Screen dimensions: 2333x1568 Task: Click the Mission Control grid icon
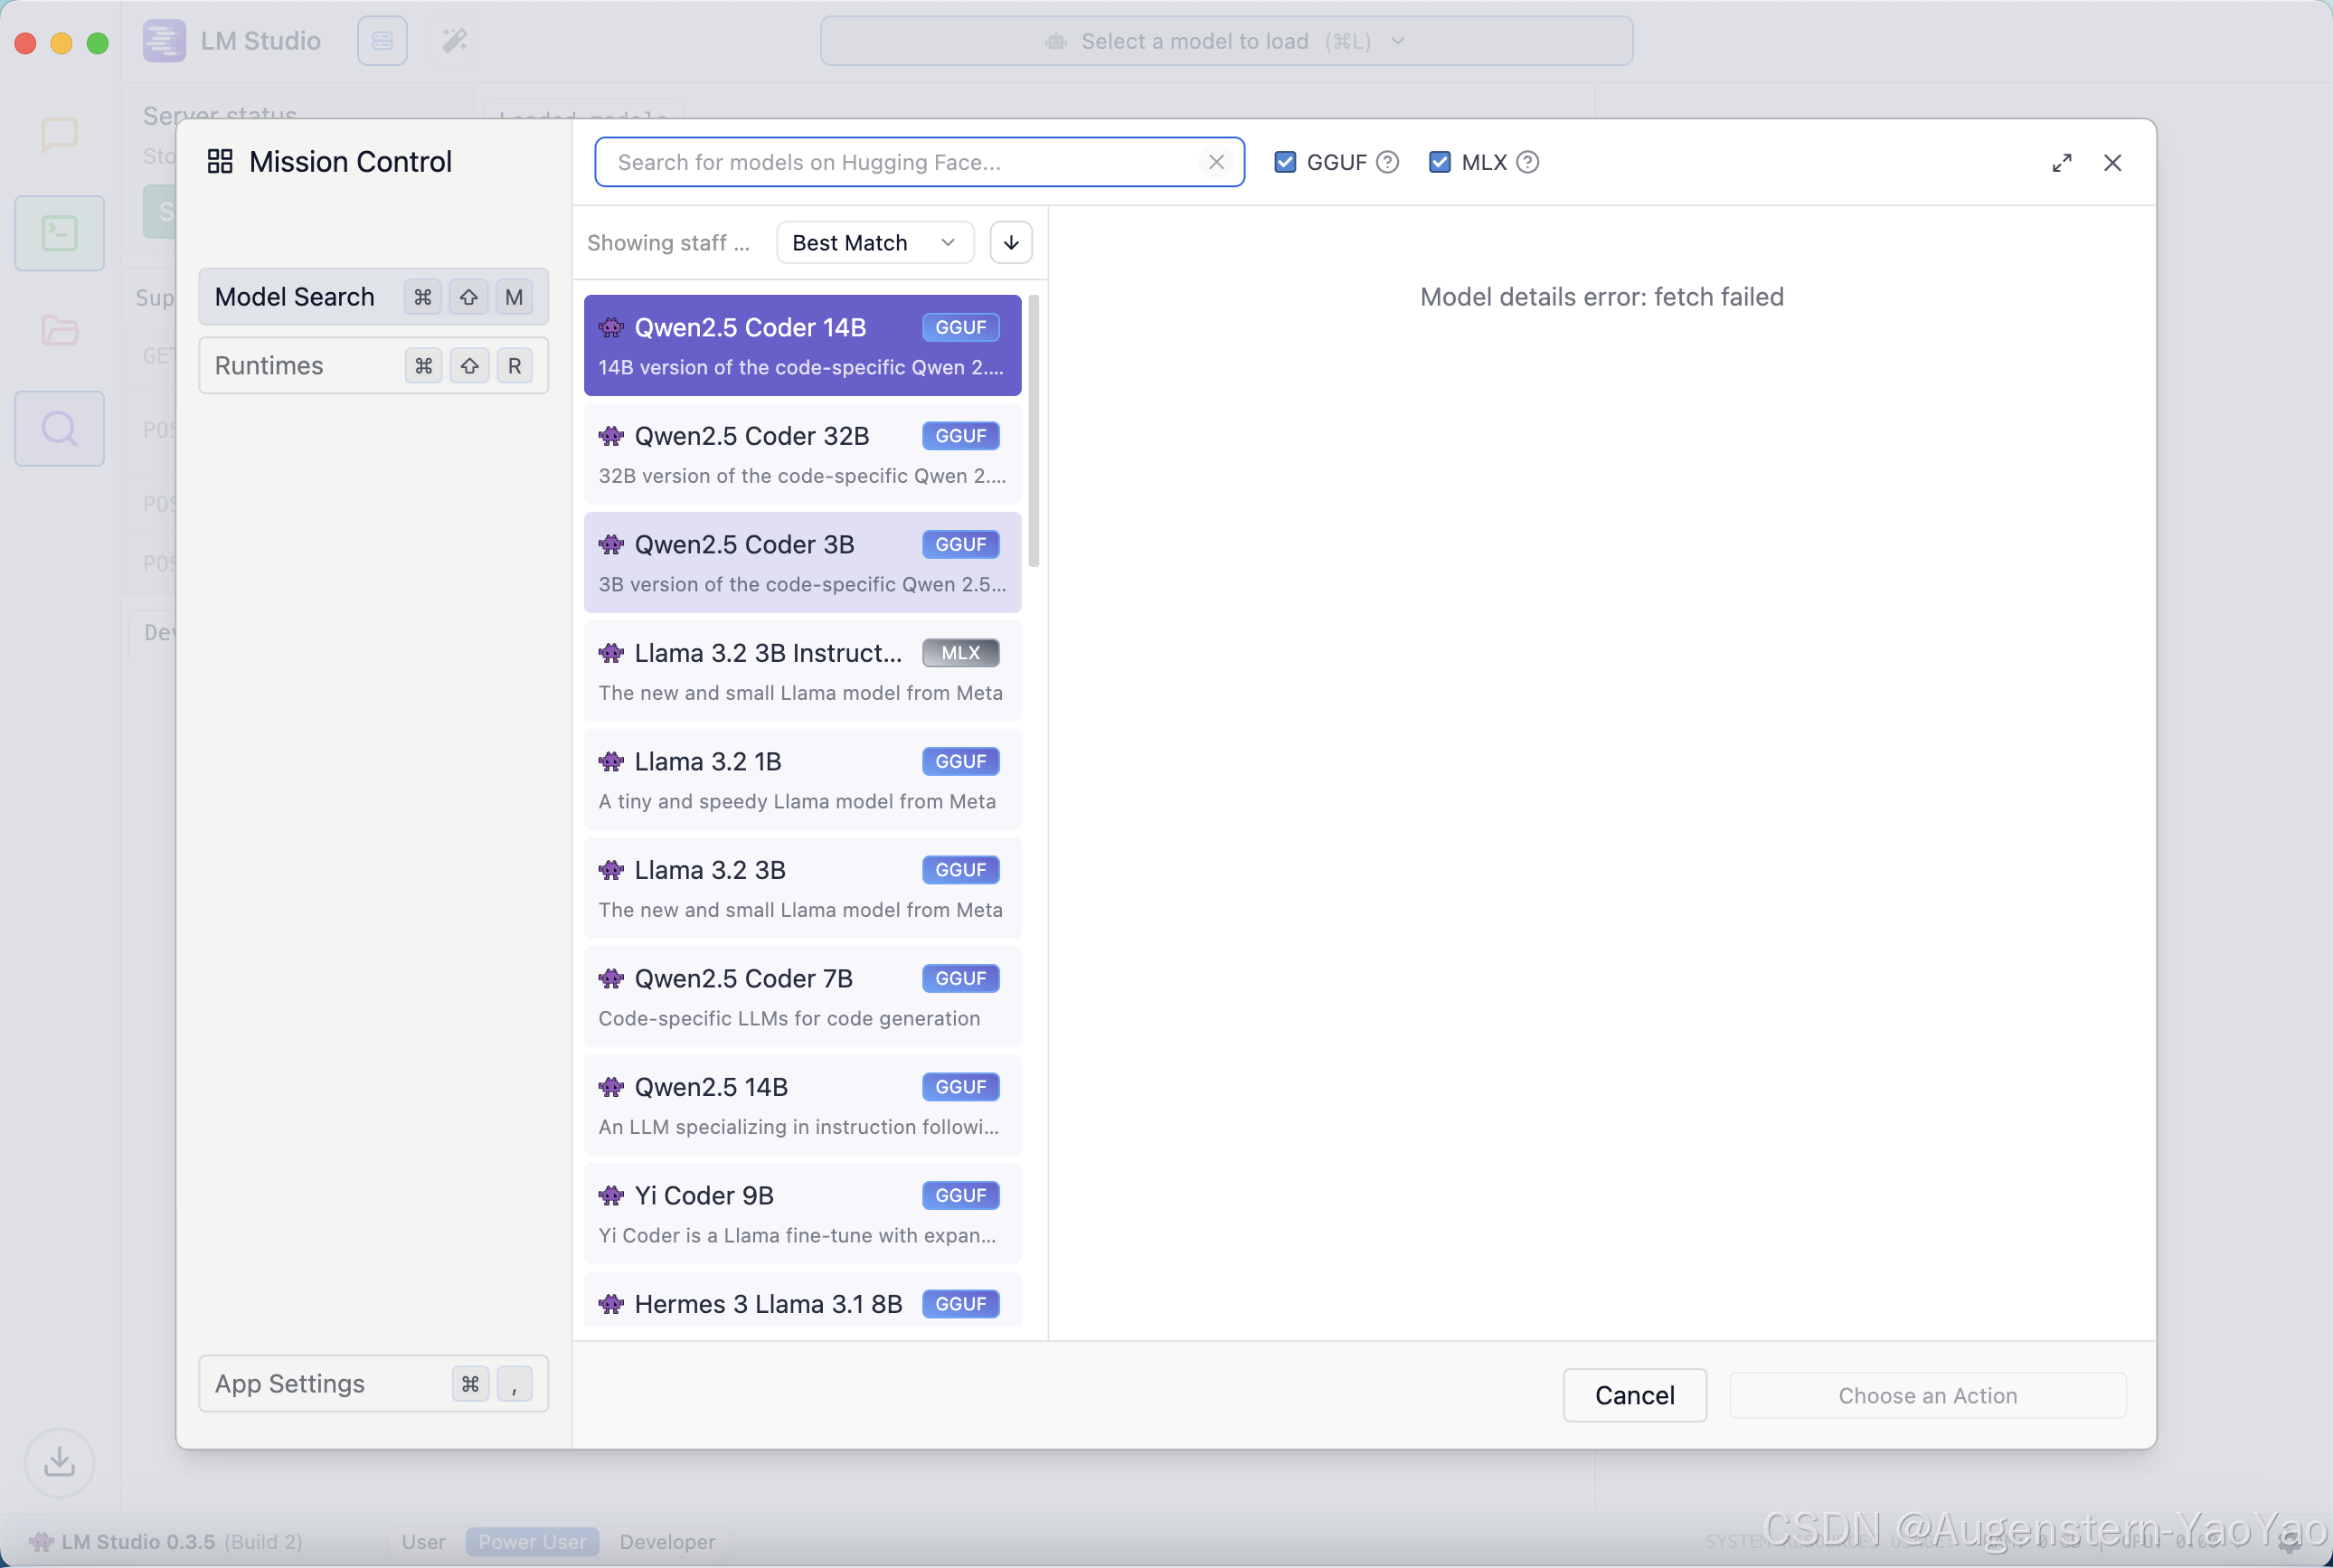click(220, 161)
